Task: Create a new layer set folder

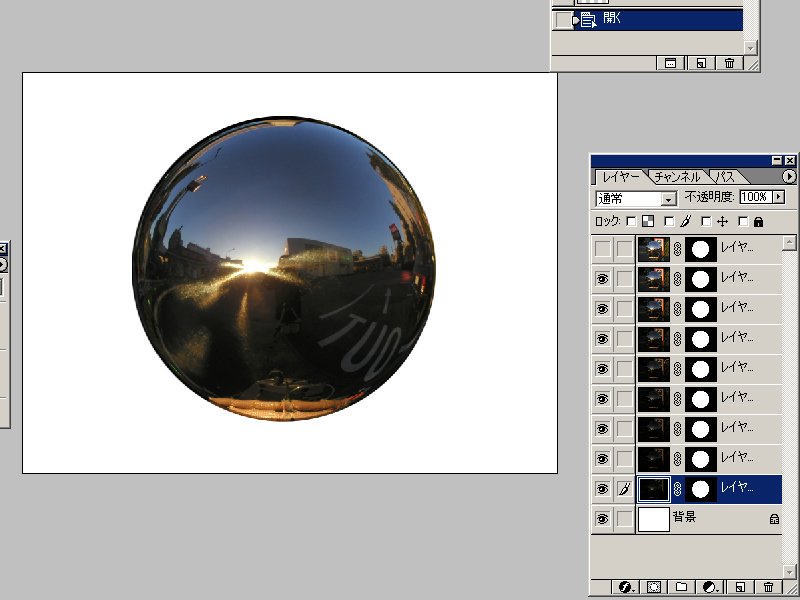Action: coord(682,587)
